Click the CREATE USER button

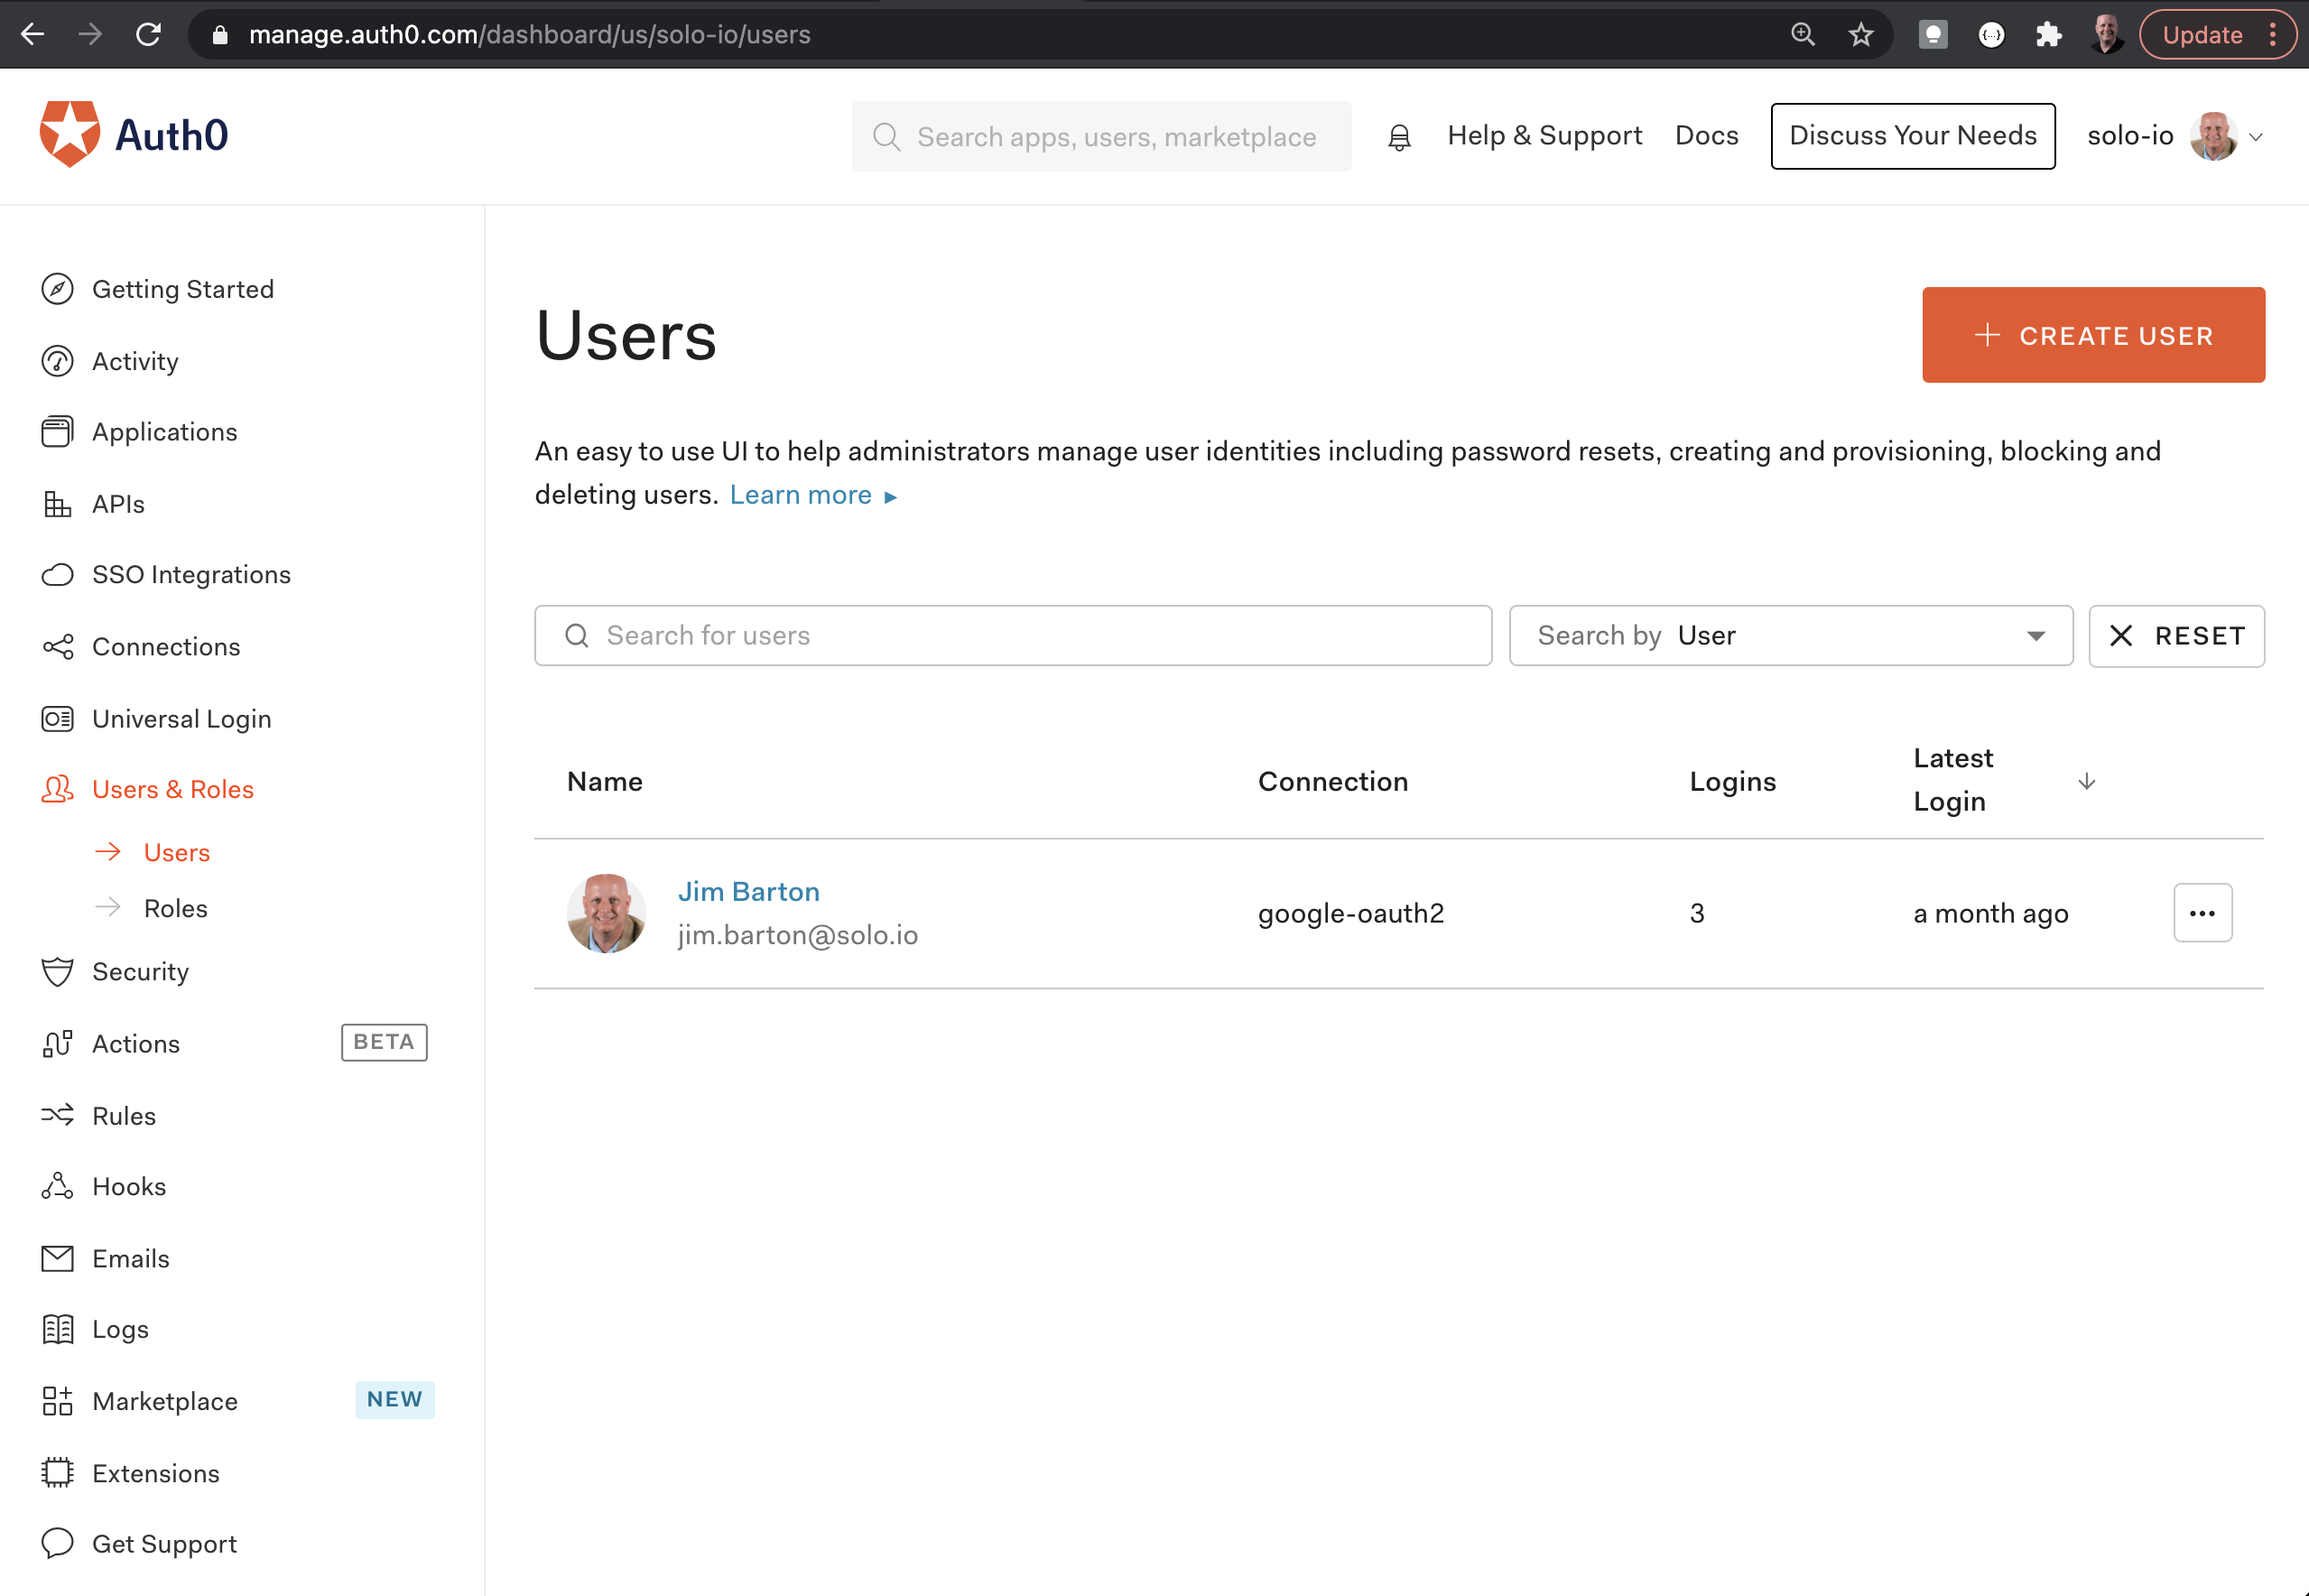2093,335
